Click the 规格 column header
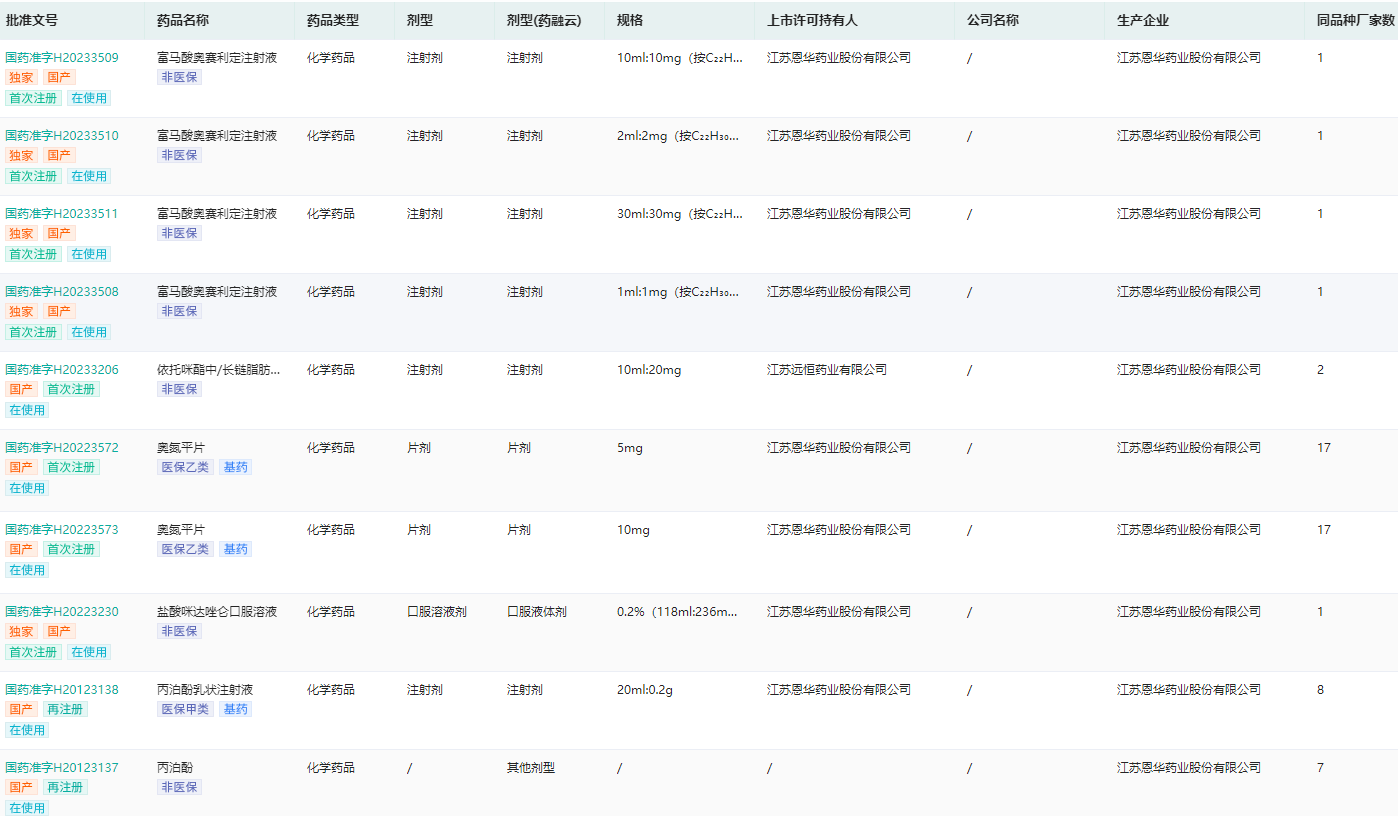 pos(630,20)
